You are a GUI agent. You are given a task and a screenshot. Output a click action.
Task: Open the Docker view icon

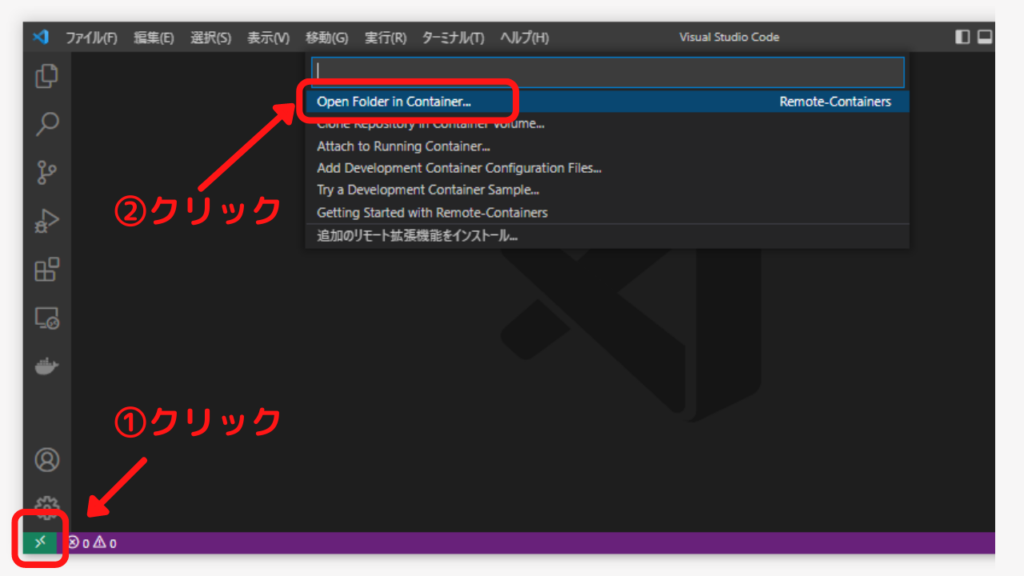click(x=46, y=366)
